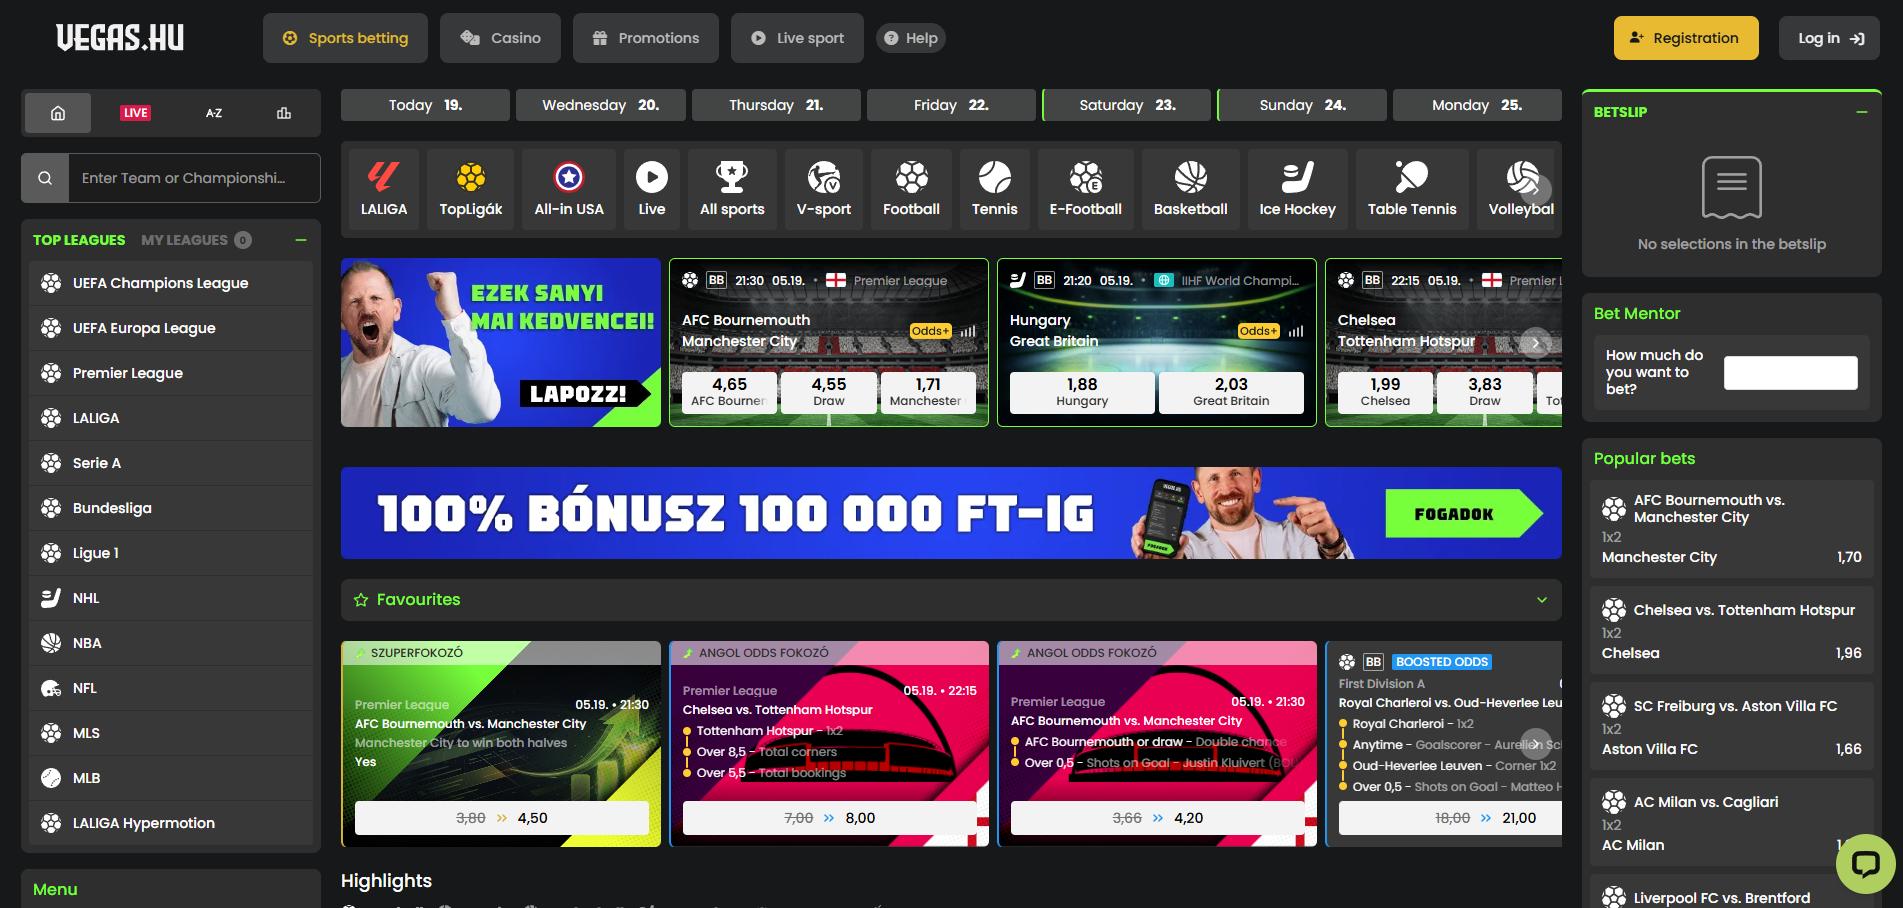Click the Log in button
Viewport: 1903px width, 908px height.
(1830, 38)
